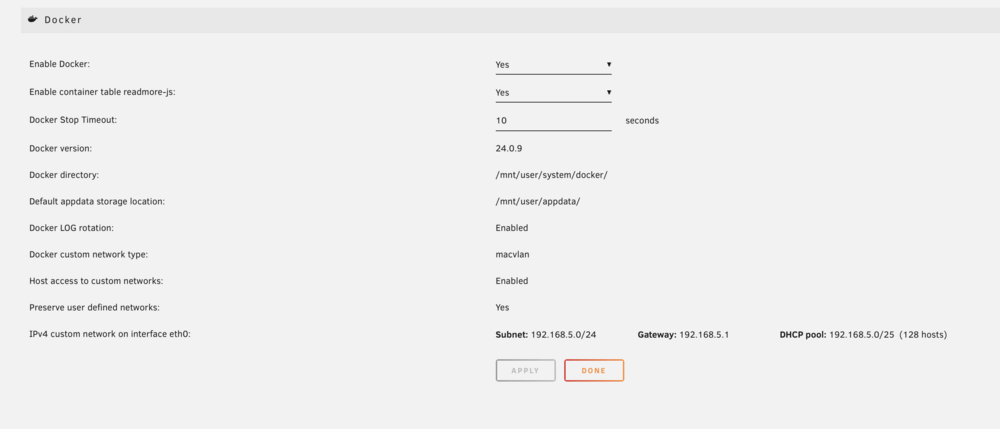
Task: Click Subnet value 192.168.5.0/24
Action: point(564,335)
